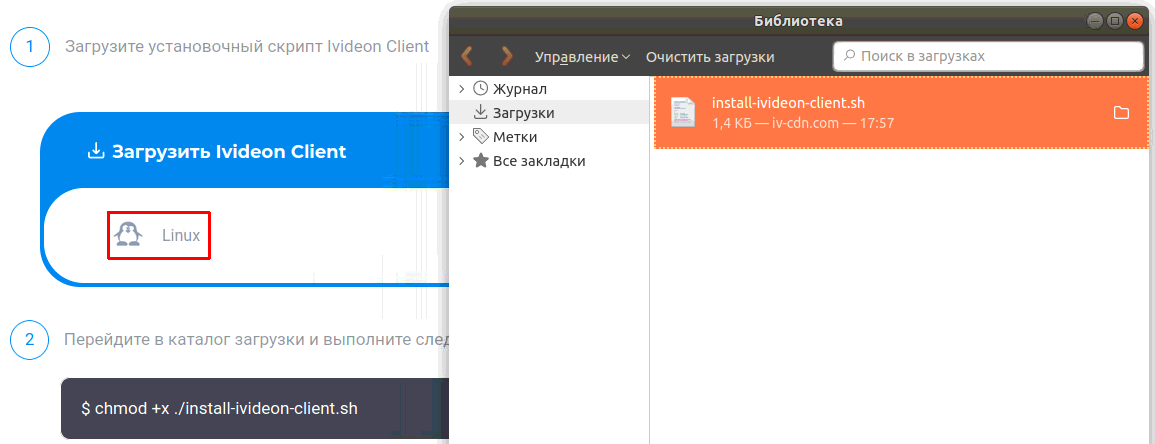Viewport: 1155px width, 444px height.
Task: Click the 1,4 КБ — iv-cdn.com details line
Action: 803,123
